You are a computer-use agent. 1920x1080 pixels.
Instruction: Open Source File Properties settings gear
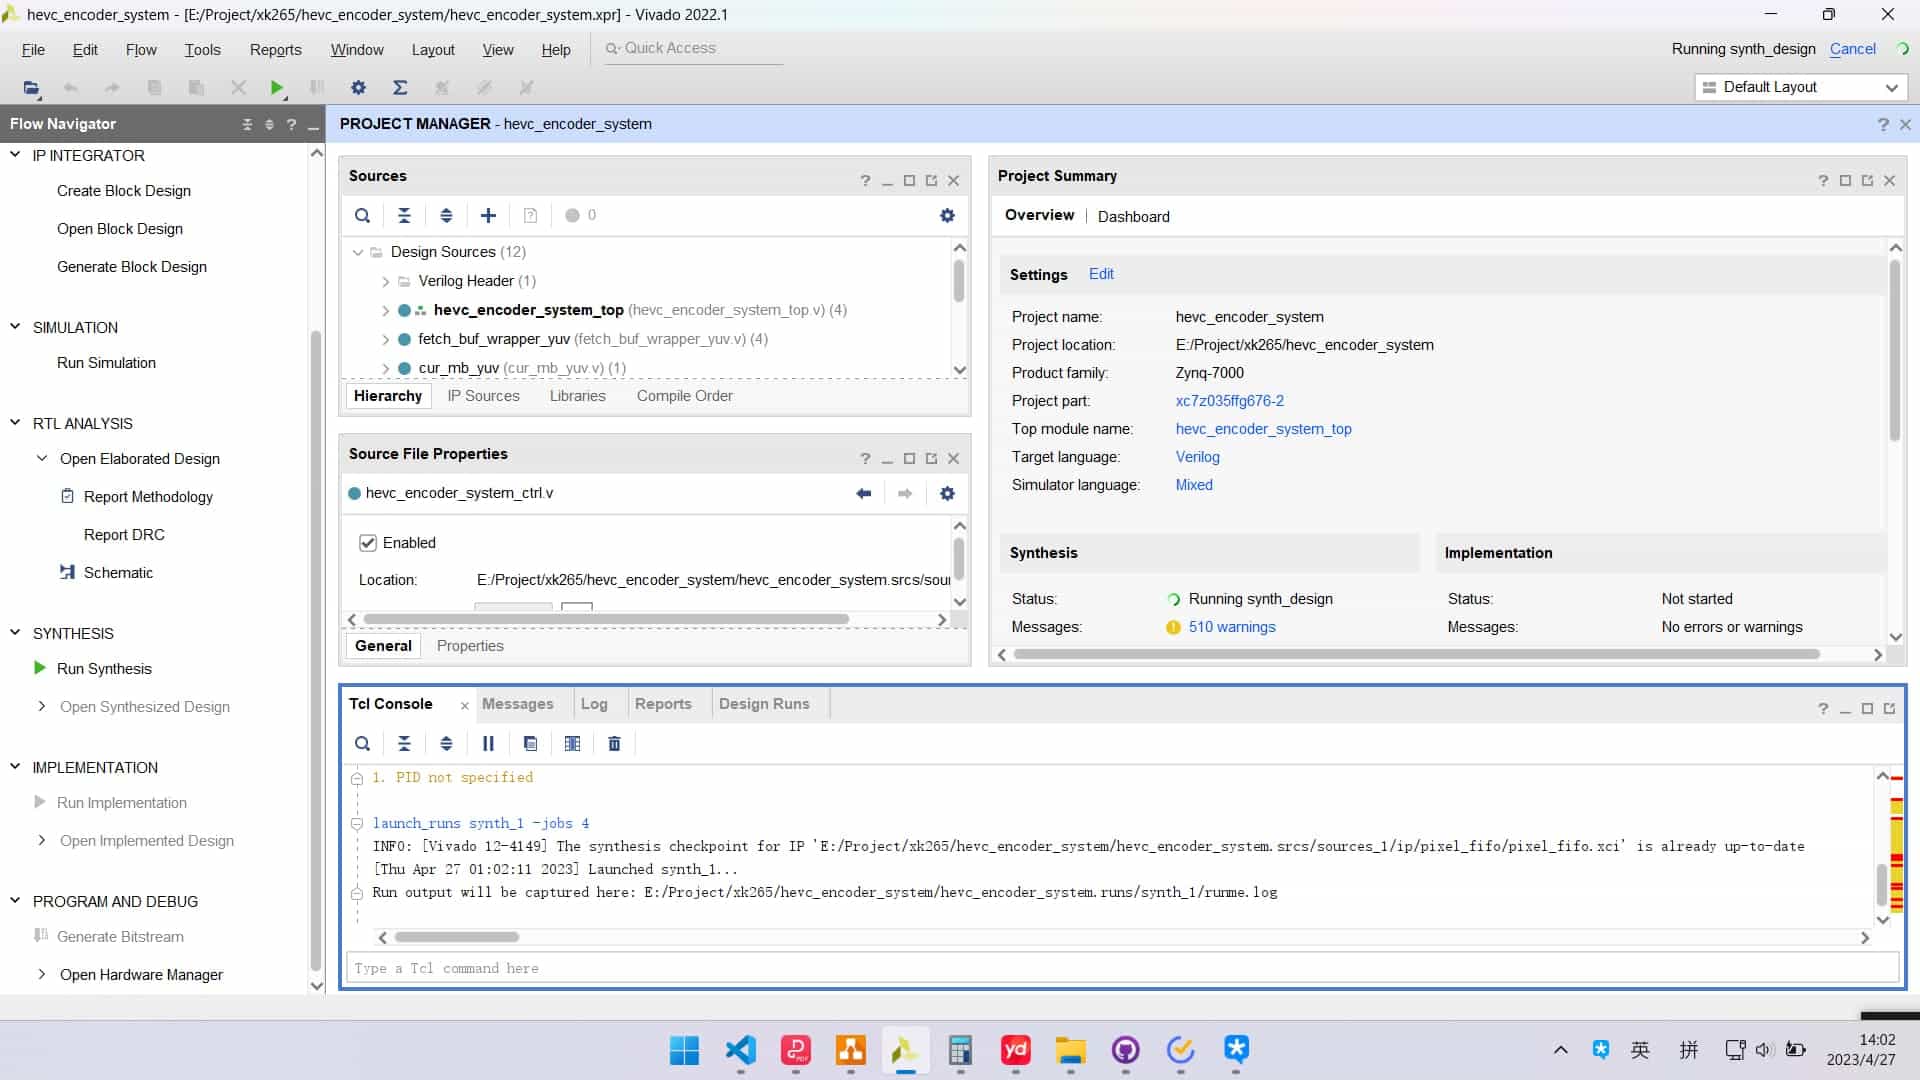coord(947,493)
